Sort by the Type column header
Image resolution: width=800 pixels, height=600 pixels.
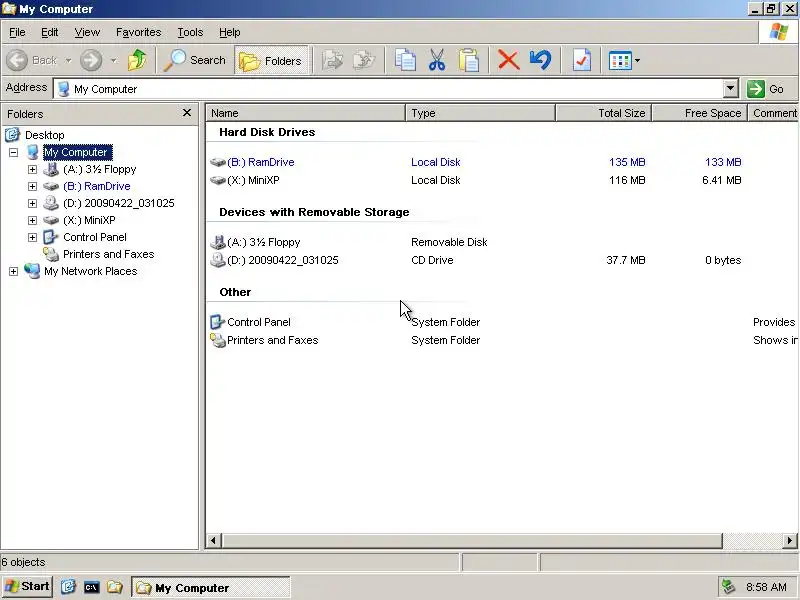(480, 113)
